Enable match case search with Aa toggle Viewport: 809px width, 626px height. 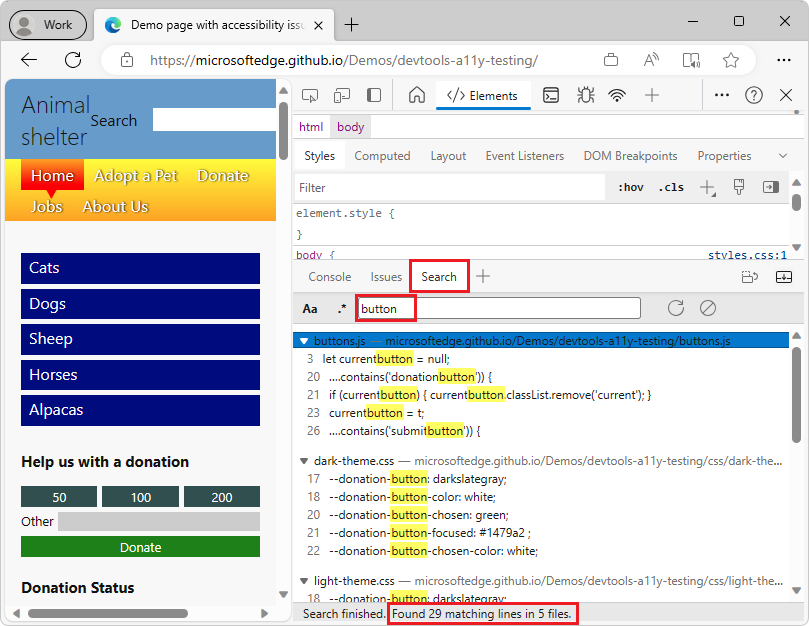click(x=310, y=308)
